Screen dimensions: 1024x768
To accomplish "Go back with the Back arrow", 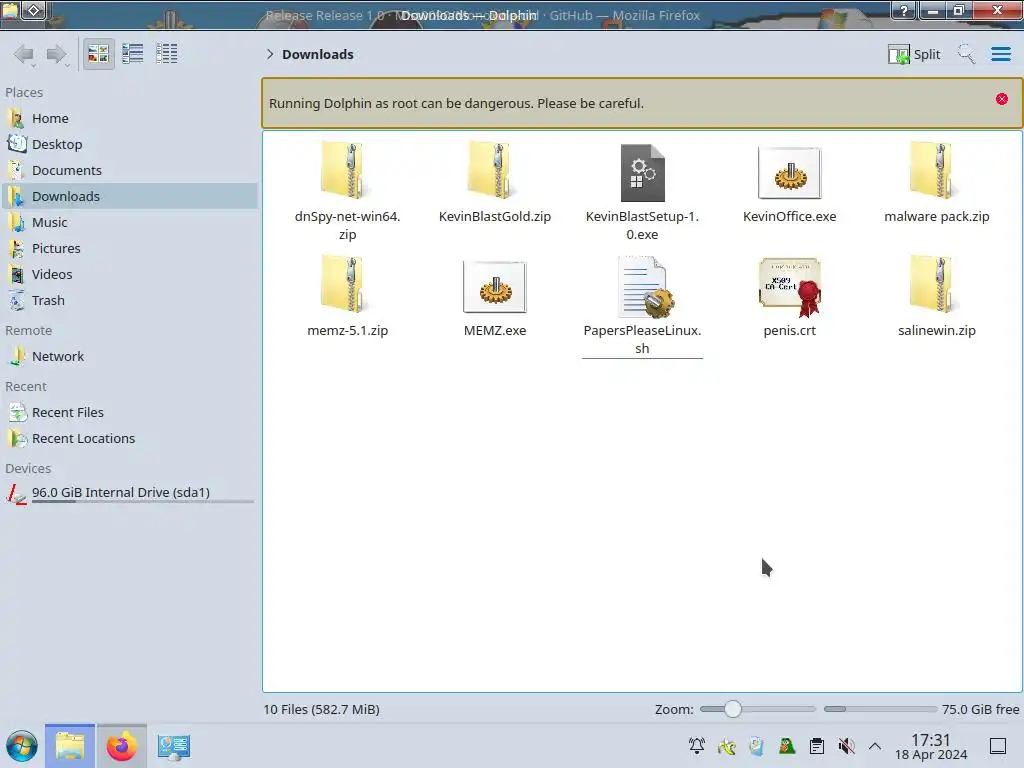I will (x=24, y=54).
